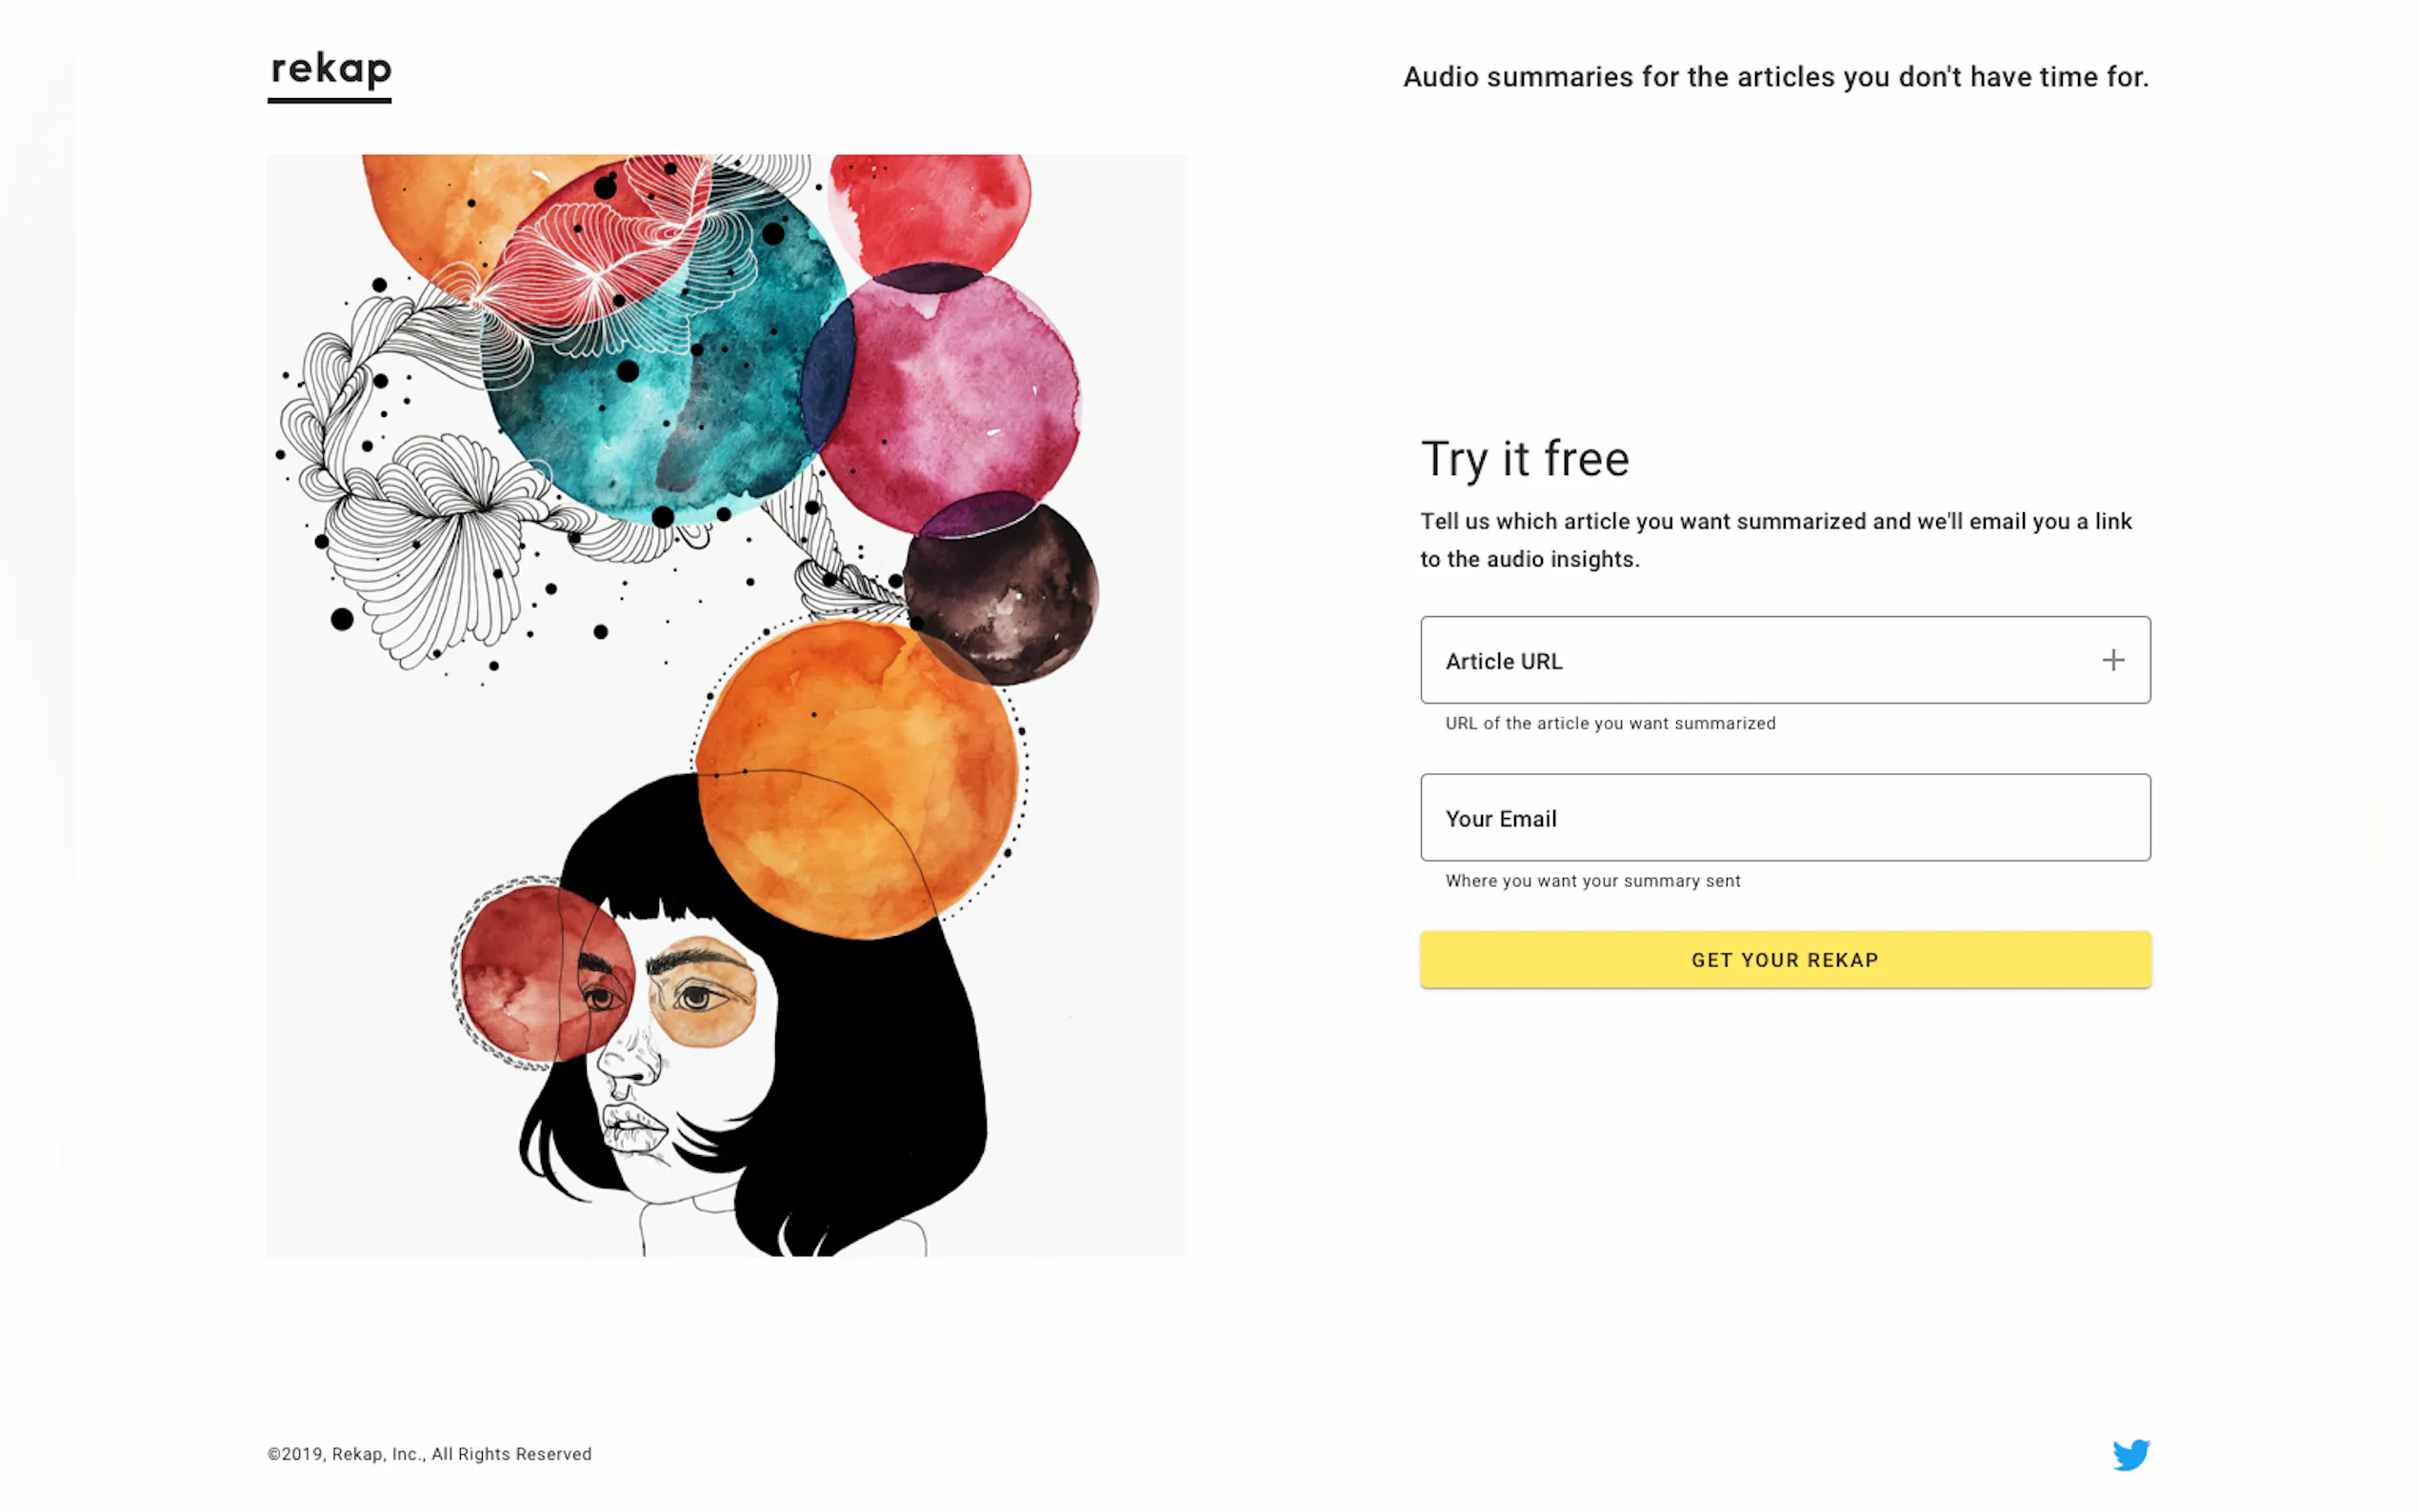The height and width of the screenshot is (1512, 2419).
Task: Click the rekap logo
Action: pyautogui.click(x=330, y=75)
